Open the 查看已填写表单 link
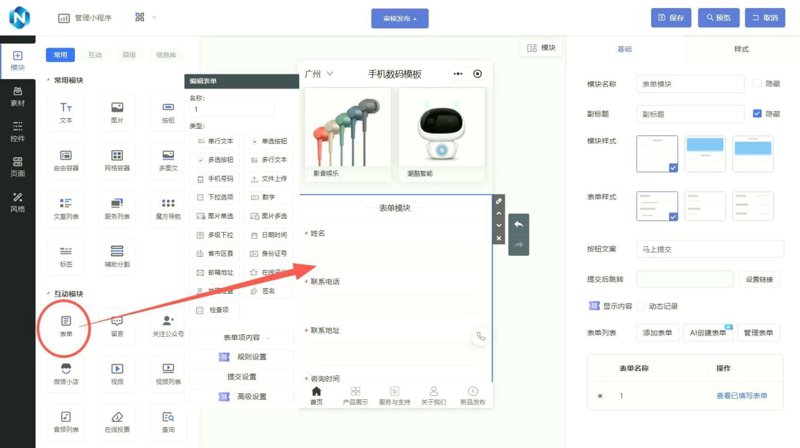Image resolution: width=800 pixels, height=448 pixels. pyautogui.click(x=741, y=395)
